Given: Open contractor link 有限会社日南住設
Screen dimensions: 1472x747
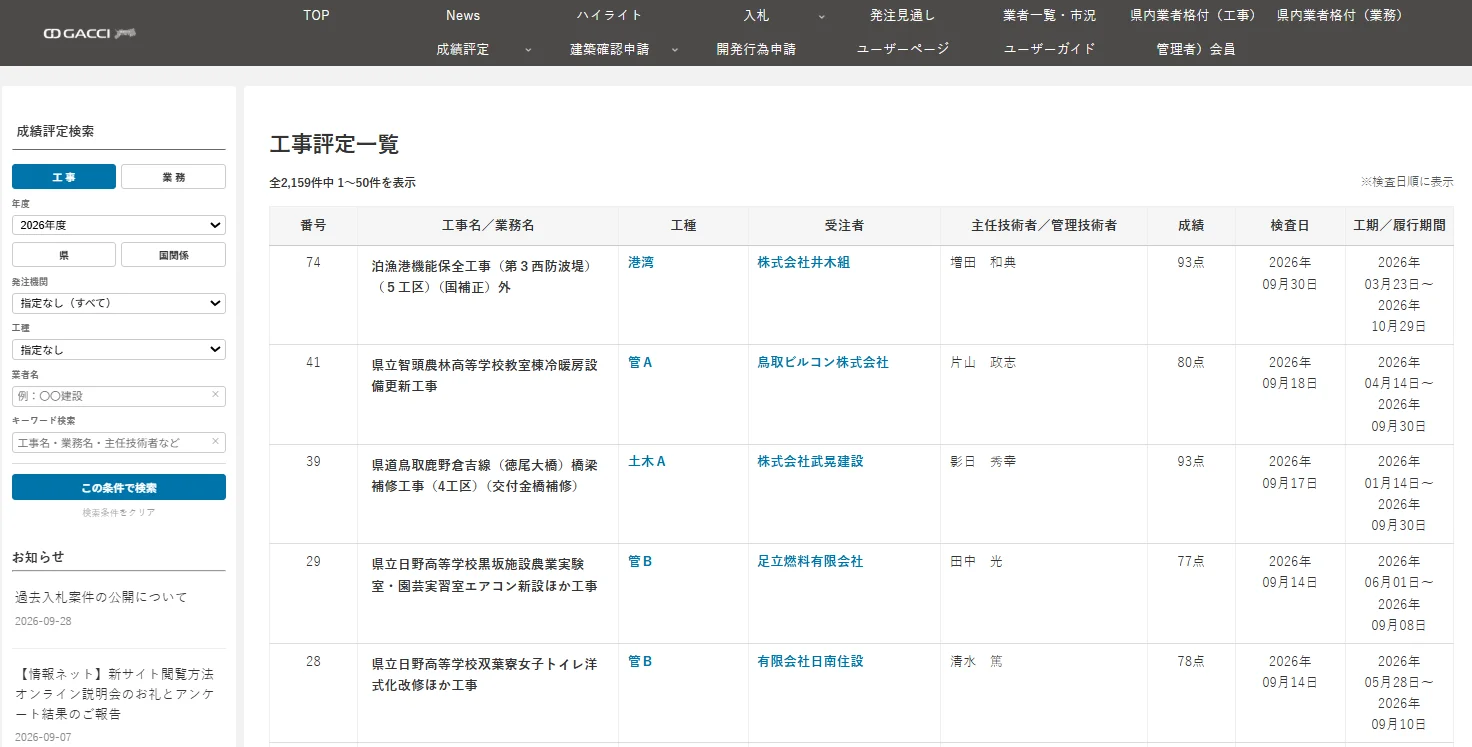Looking at the screenshot, I should tap(810, 661).
